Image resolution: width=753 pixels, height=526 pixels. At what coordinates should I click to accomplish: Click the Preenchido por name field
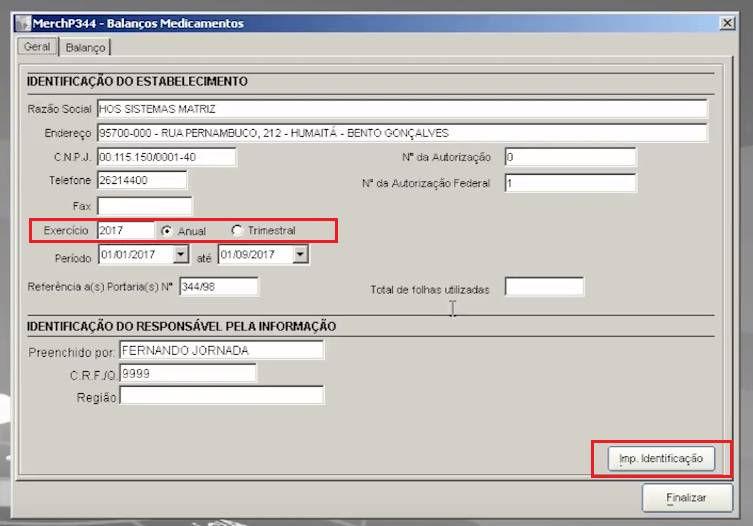click(221, 350)
